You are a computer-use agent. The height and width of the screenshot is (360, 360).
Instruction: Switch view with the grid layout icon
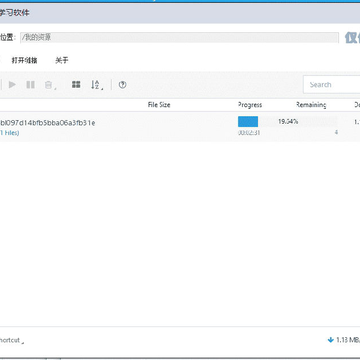pos(76,85)
